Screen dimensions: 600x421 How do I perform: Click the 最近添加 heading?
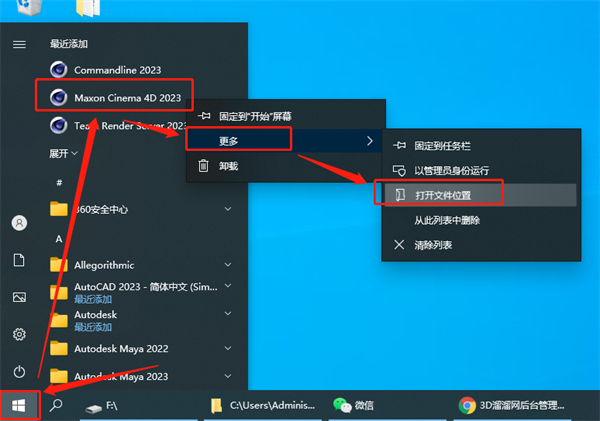pyautogui.click(x=69, y=44)
